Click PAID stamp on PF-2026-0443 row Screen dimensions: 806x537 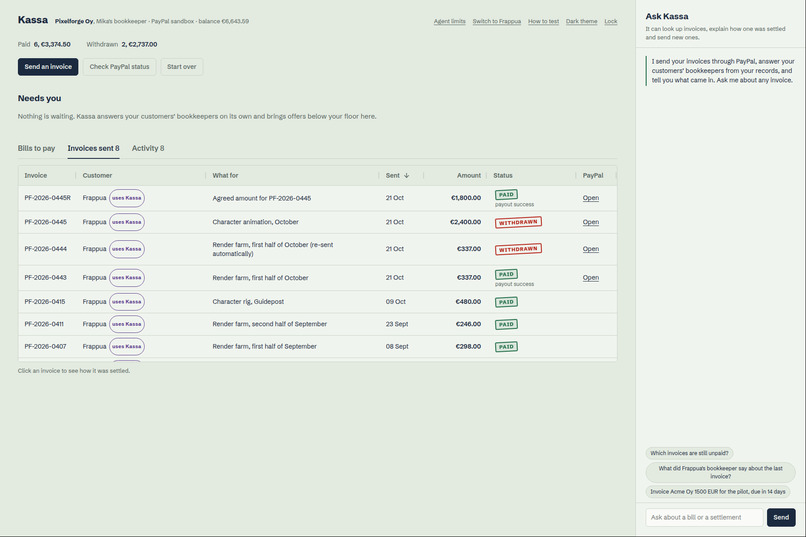click(506, 274)
